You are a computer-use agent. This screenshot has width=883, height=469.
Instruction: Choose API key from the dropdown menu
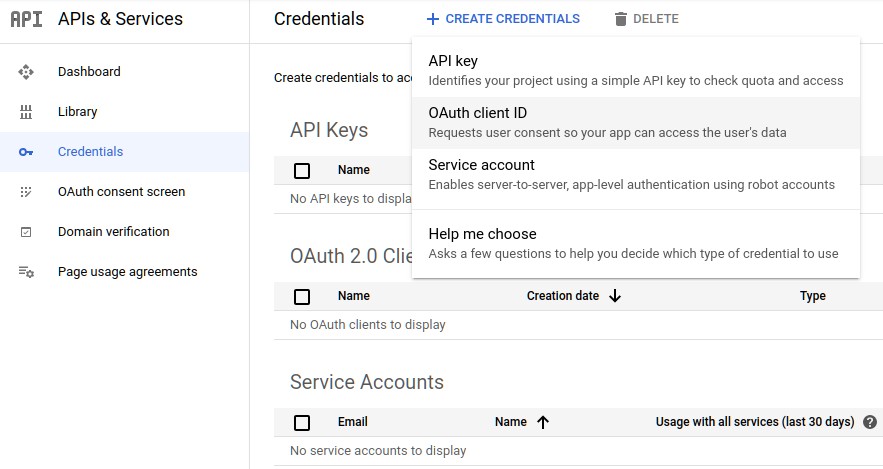tap(636, 71)
